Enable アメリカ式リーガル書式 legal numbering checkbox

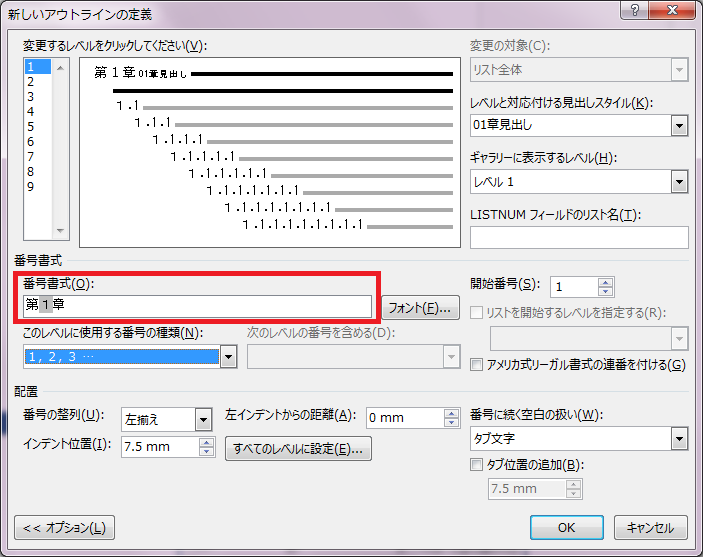pos(476,365)
